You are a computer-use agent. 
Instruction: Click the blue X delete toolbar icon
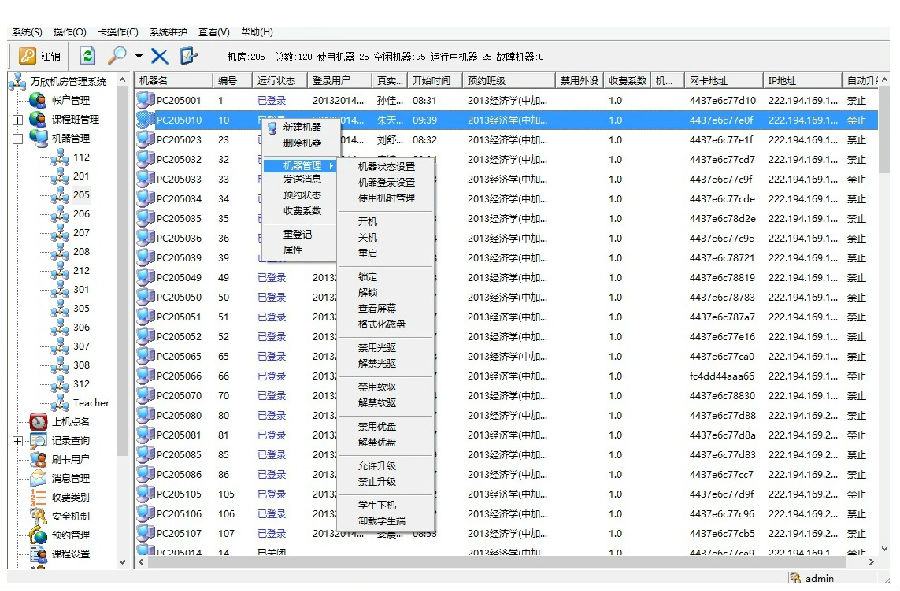[159, 56]
